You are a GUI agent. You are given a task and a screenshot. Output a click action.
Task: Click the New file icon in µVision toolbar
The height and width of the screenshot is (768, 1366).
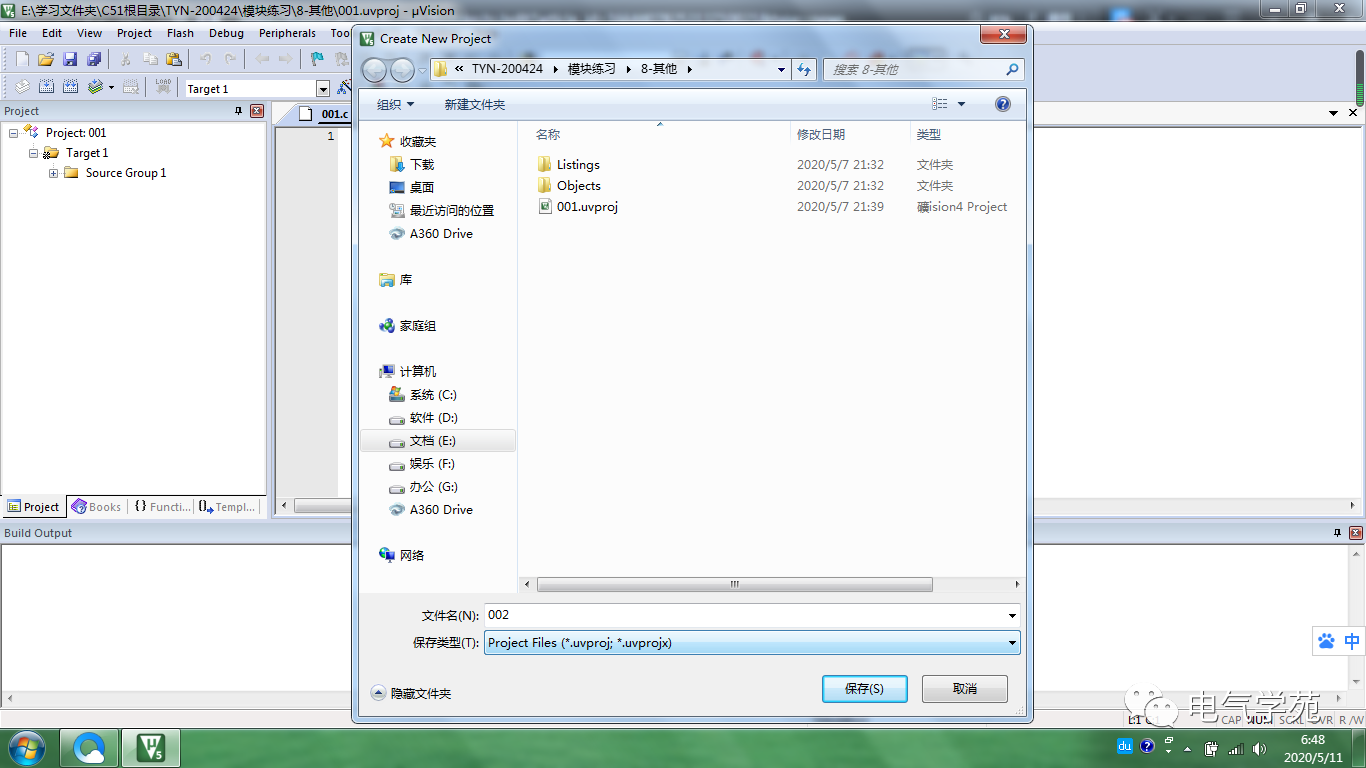coord(22,60)
